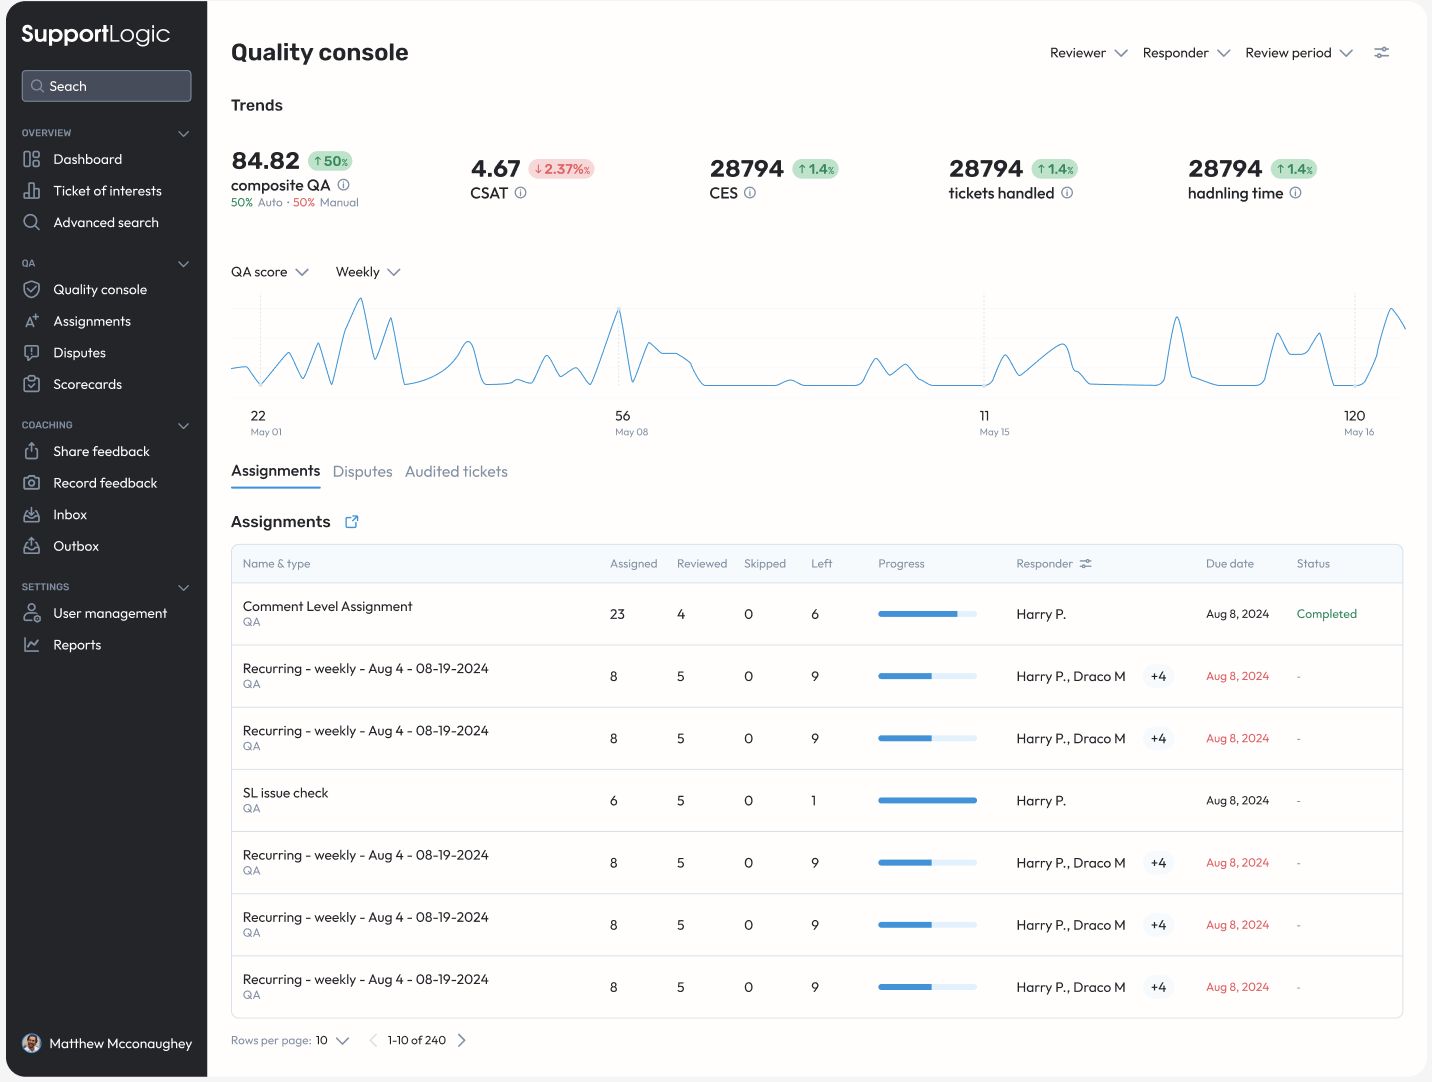Open SL issue check assignment
This screenshot has height=1082, width=1432.
tap(816, 801)
